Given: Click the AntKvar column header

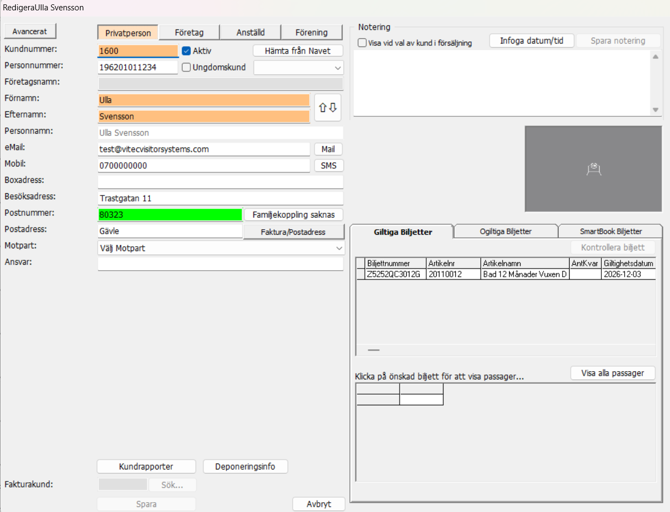Looking at the screenshot, I should [585, 263].
